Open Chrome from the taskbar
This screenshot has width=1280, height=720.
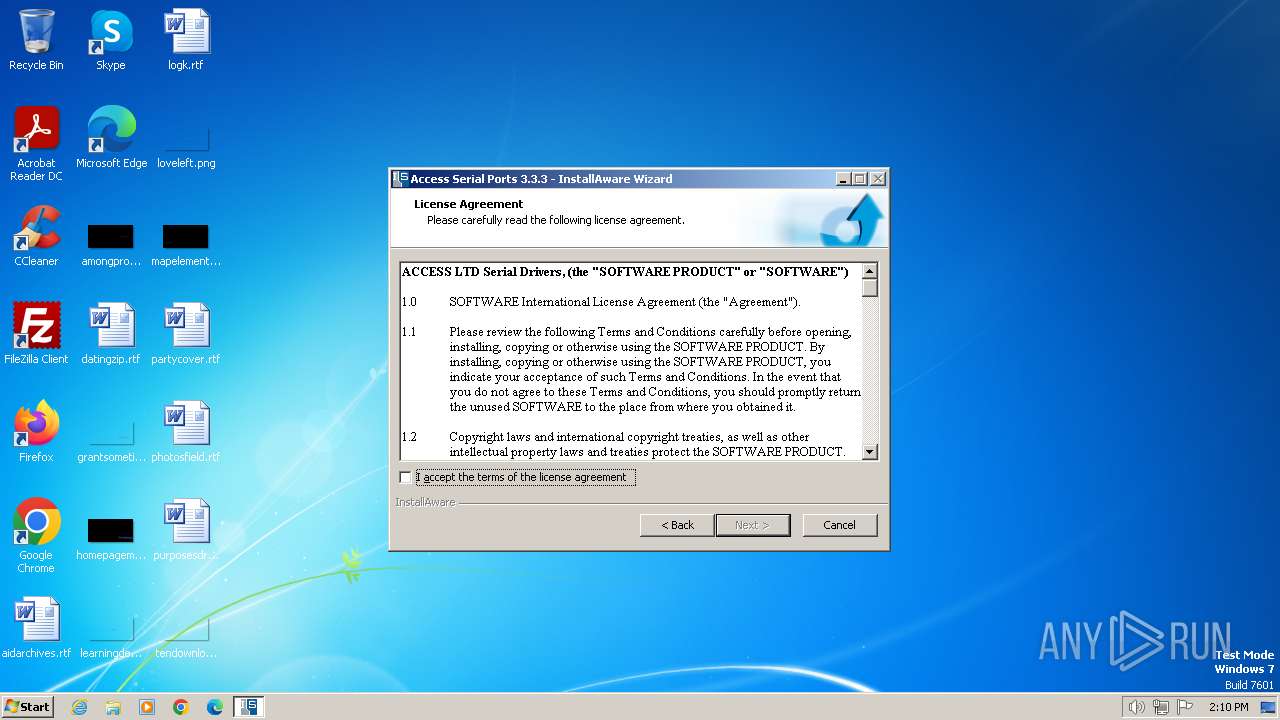click(x=181, y=707)
